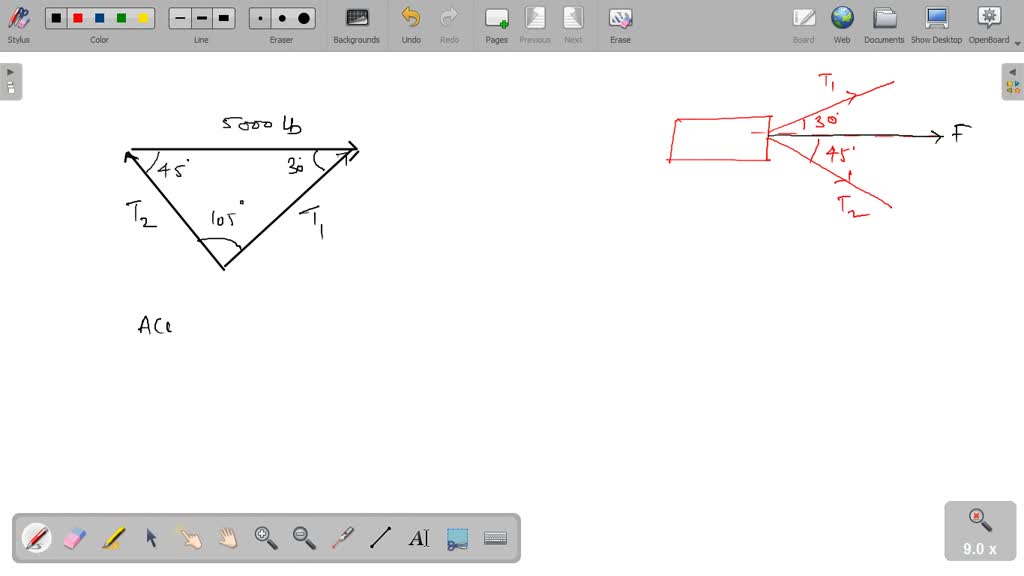The image size is (1024, 576).
Task: Select the thick line width option
Action: (x=224, y=18)
